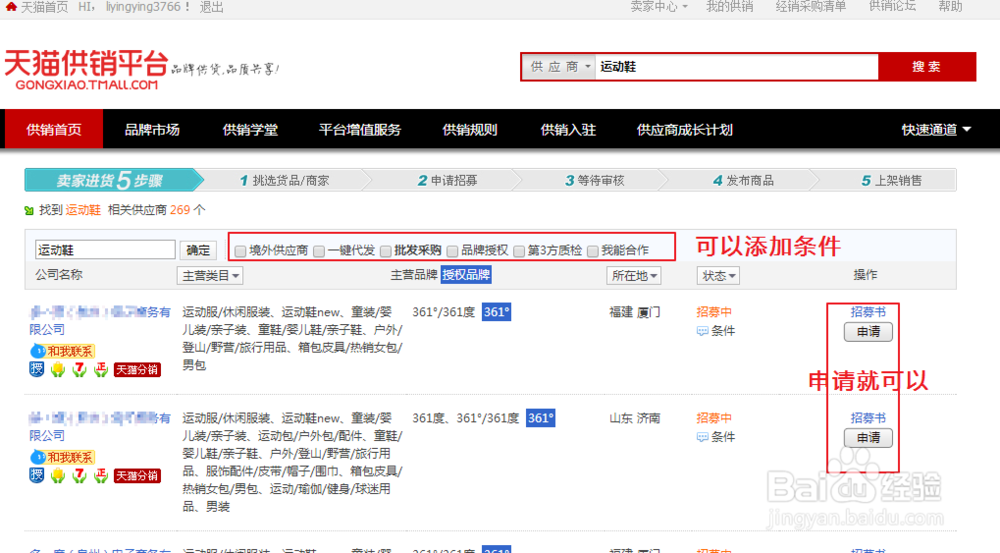Click 7-day badge icon for 山东 济南 supplier
This screenshot has width=1000, height=553.
[79, 475]
